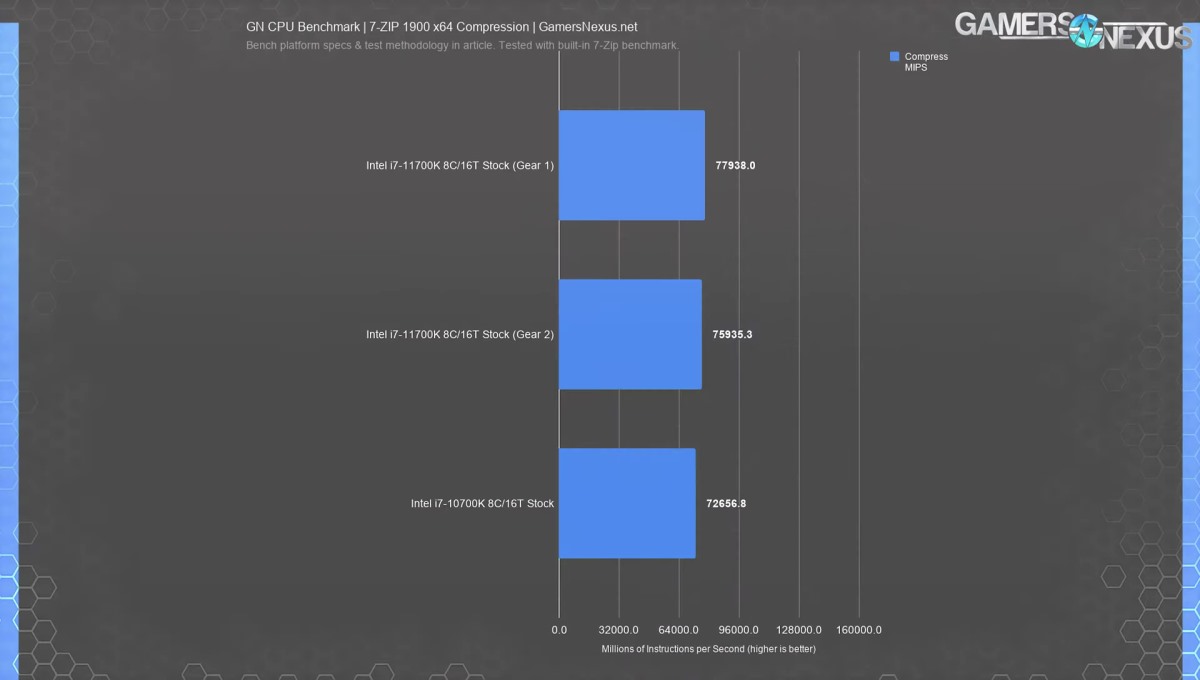1200x680 pixels.
Task: Click label 'Intel i7-11700K 8C/16T Stock (Gear 2)'
Action: click(x=460, y=335)
